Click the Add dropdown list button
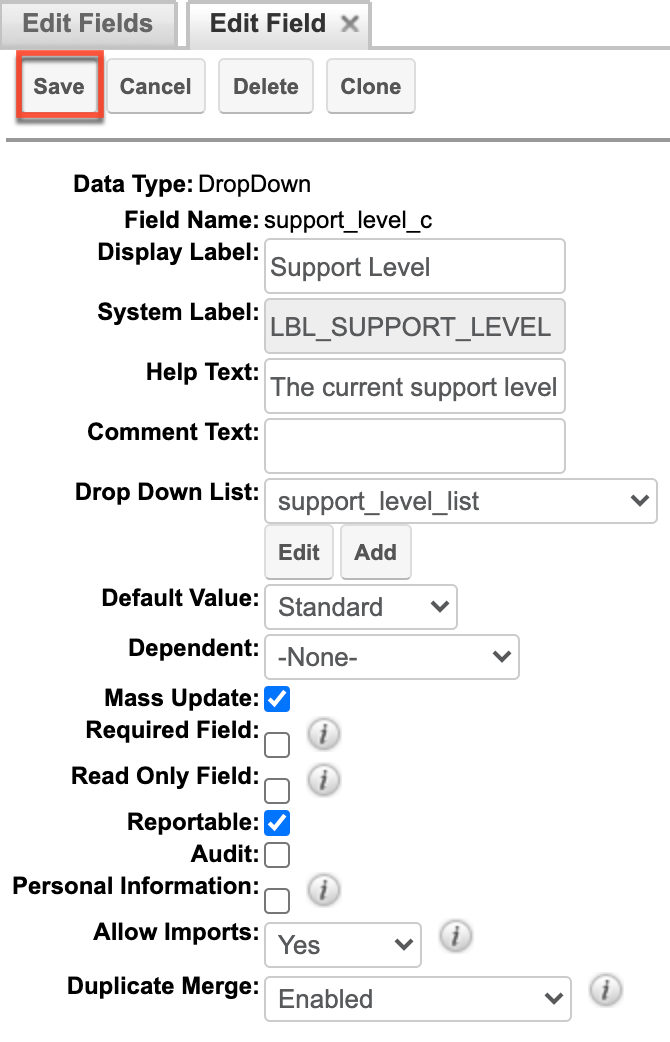 [x=375, y=553]
